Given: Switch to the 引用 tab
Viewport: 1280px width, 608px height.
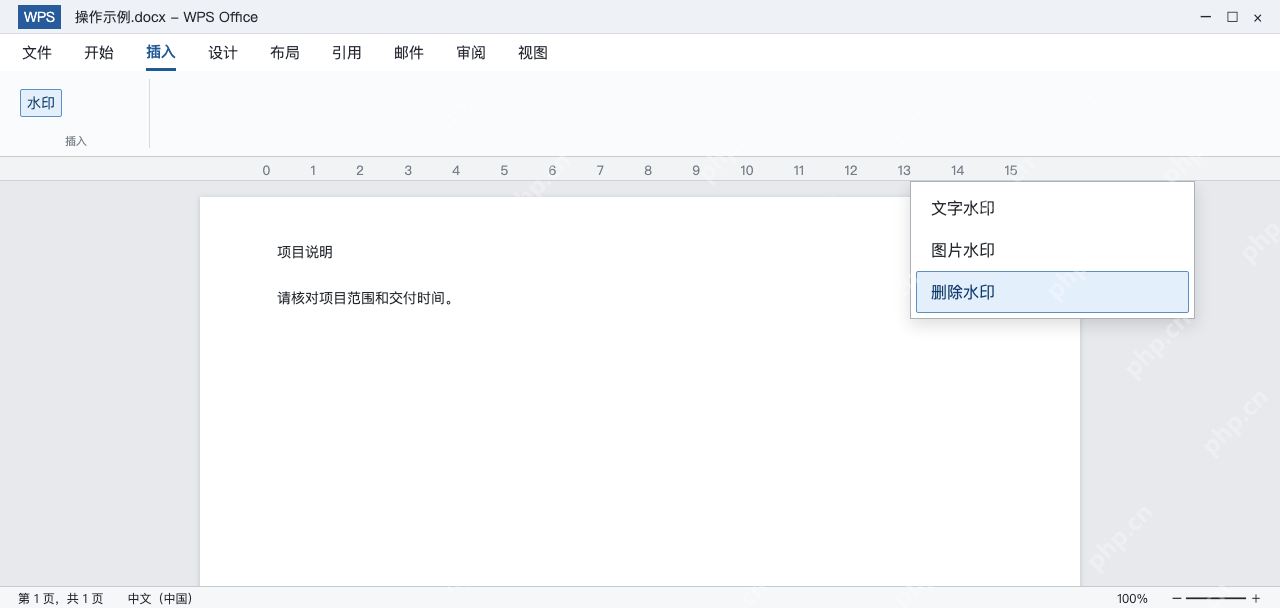Looking at the screenshot, I should (347, 53).
